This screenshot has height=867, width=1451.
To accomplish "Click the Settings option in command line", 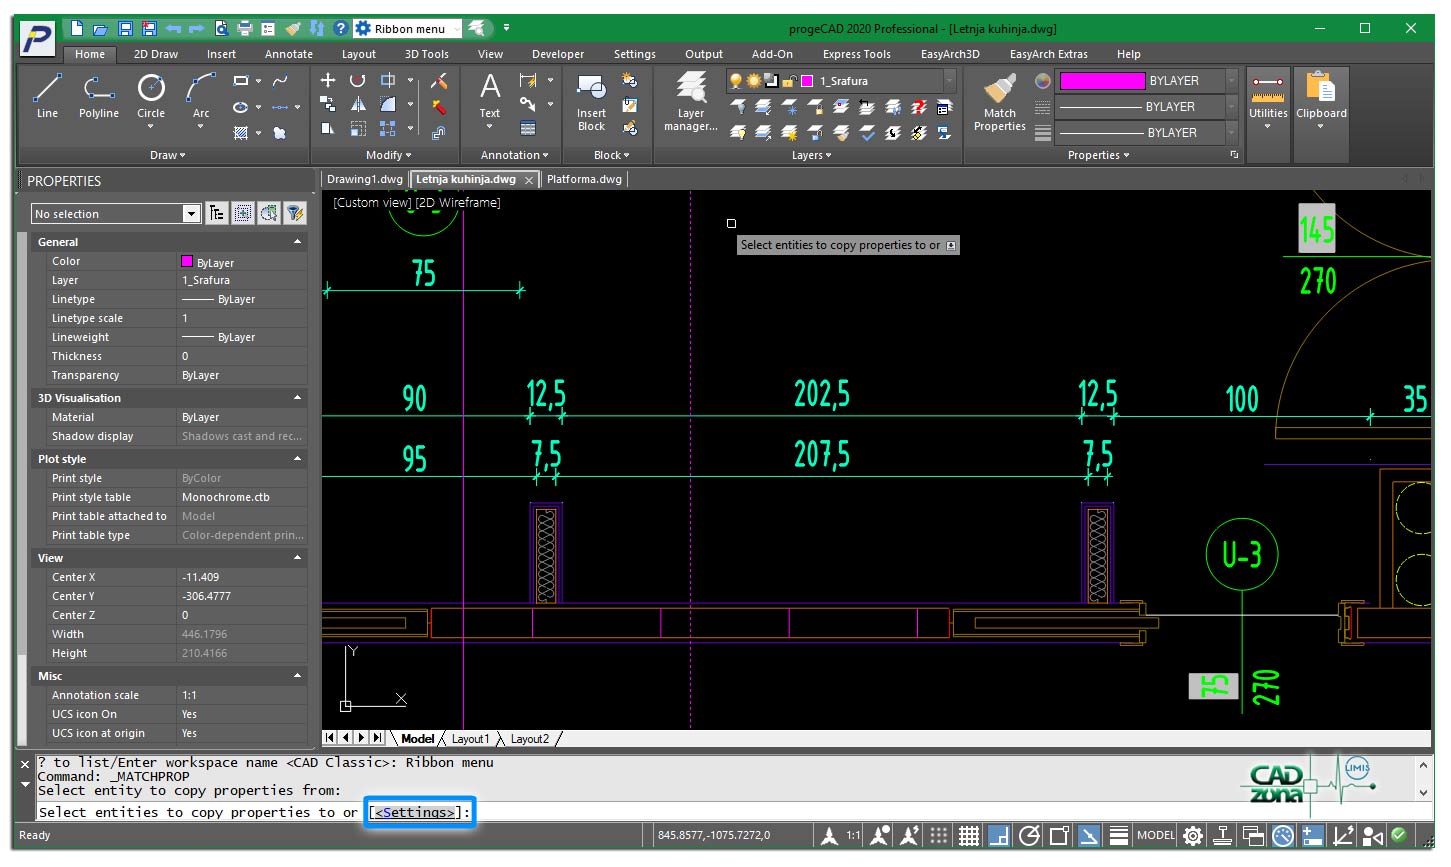I will [415, 812].
